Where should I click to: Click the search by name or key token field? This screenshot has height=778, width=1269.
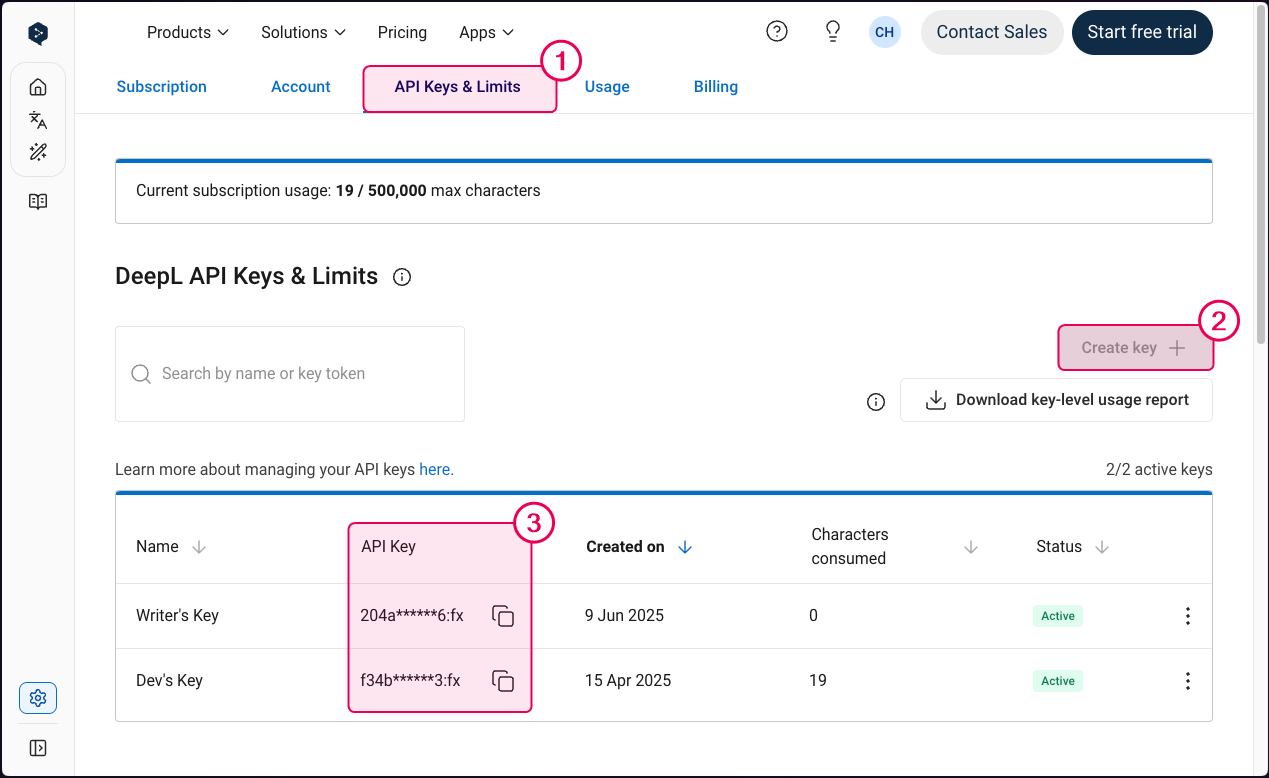pyautogui.click(x=289, y=373)
